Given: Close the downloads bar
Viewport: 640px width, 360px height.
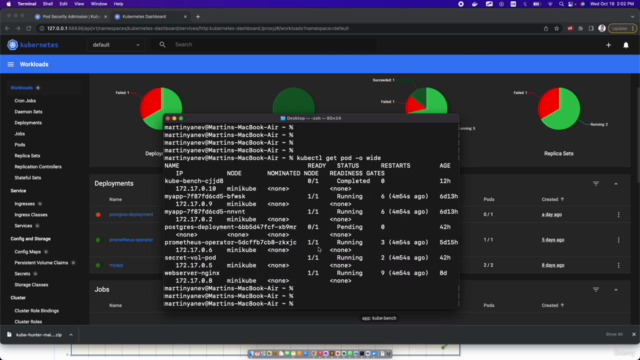Looking at the screenshot, I should (633, 334).
